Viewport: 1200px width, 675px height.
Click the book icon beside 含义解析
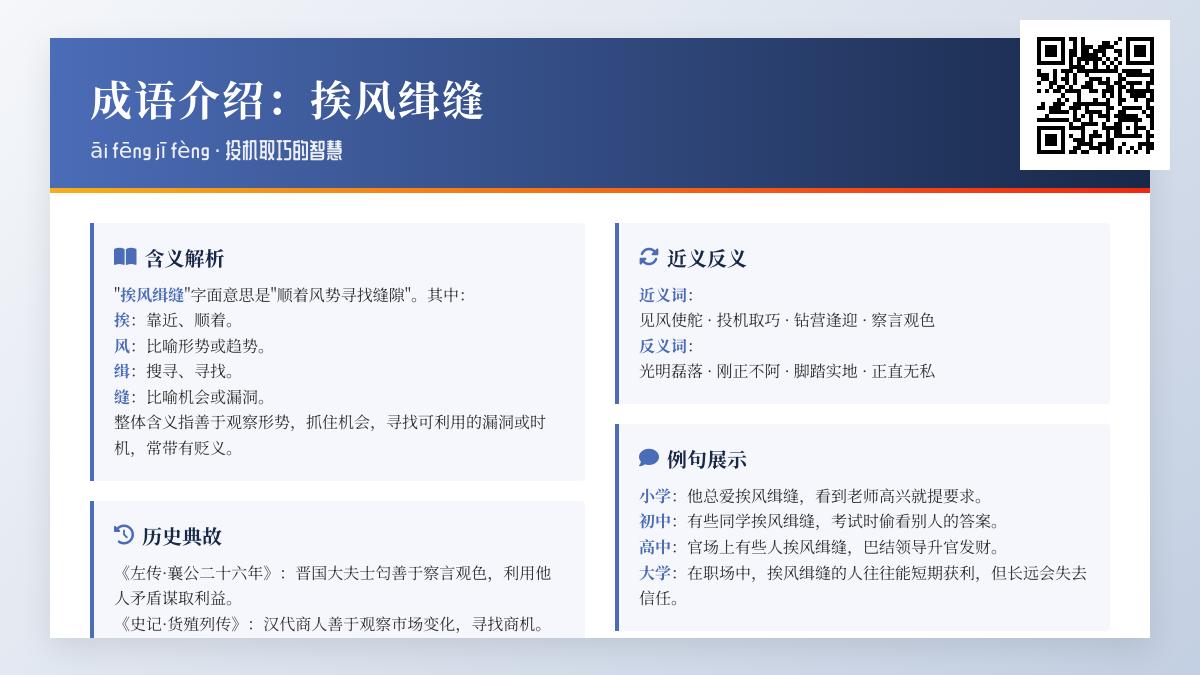click(x=125, y=257)
